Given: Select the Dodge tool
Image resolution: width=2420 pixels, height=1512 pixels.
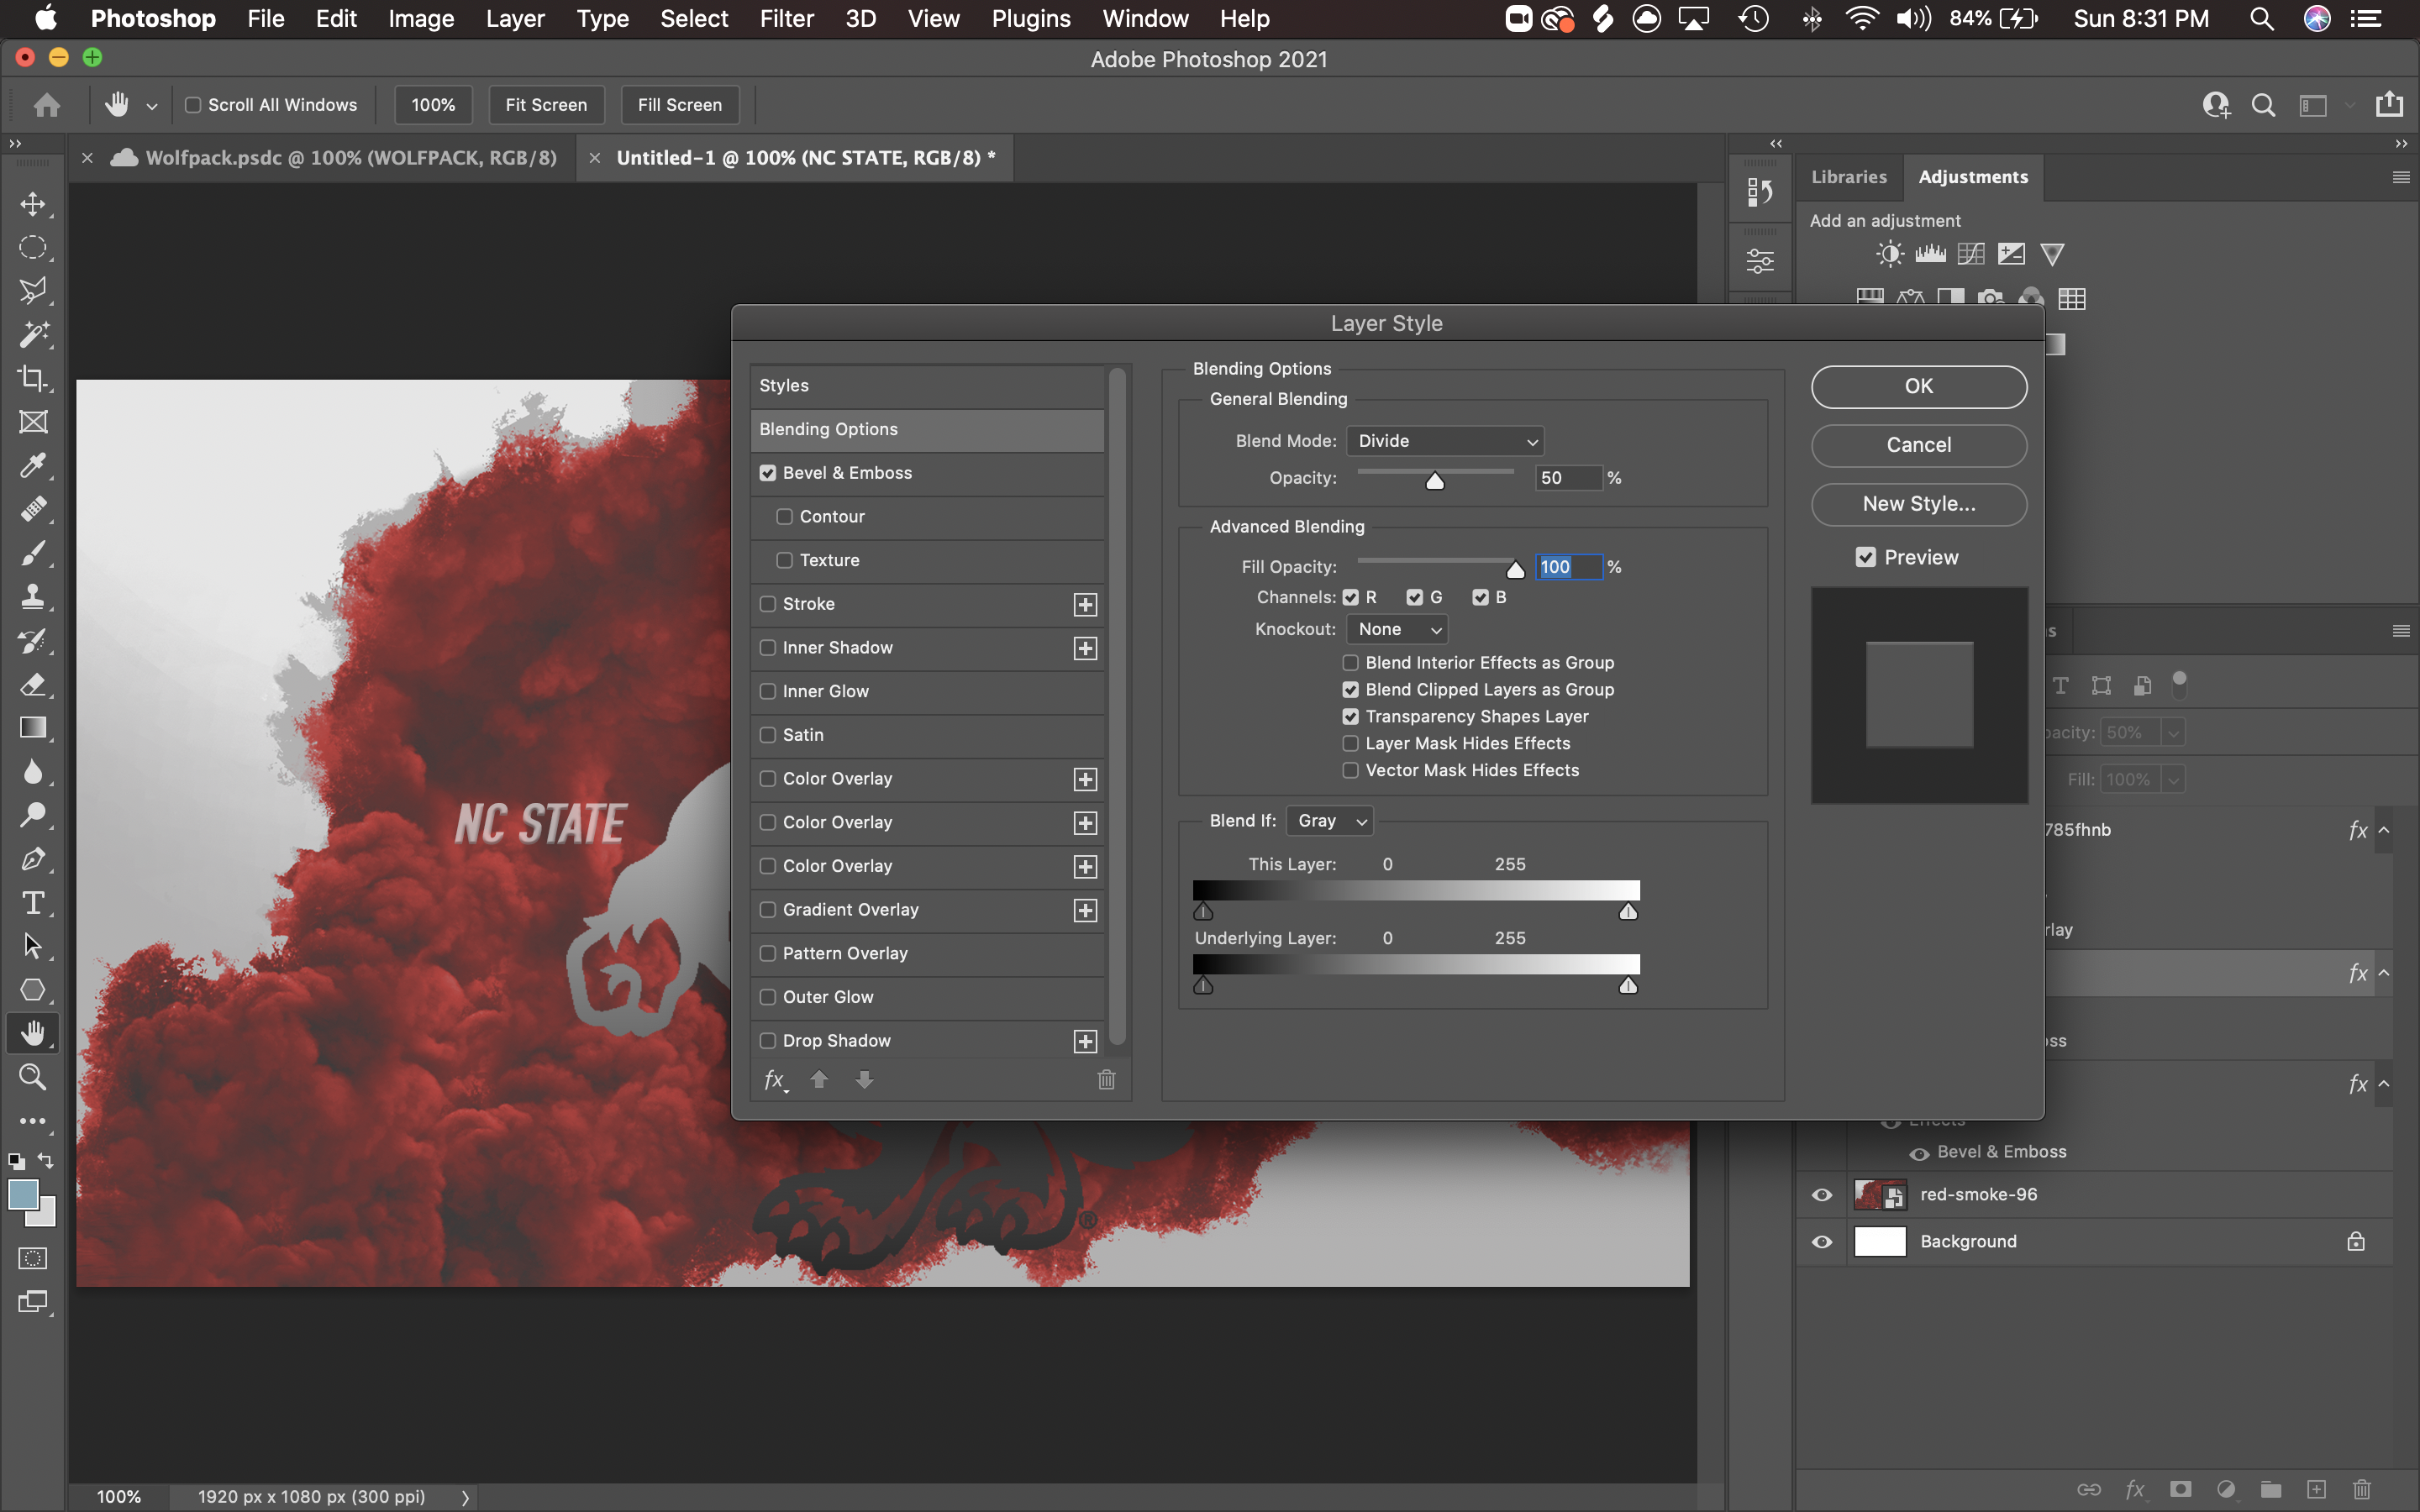Looking at the screenshot, I should tap(33, 816).
